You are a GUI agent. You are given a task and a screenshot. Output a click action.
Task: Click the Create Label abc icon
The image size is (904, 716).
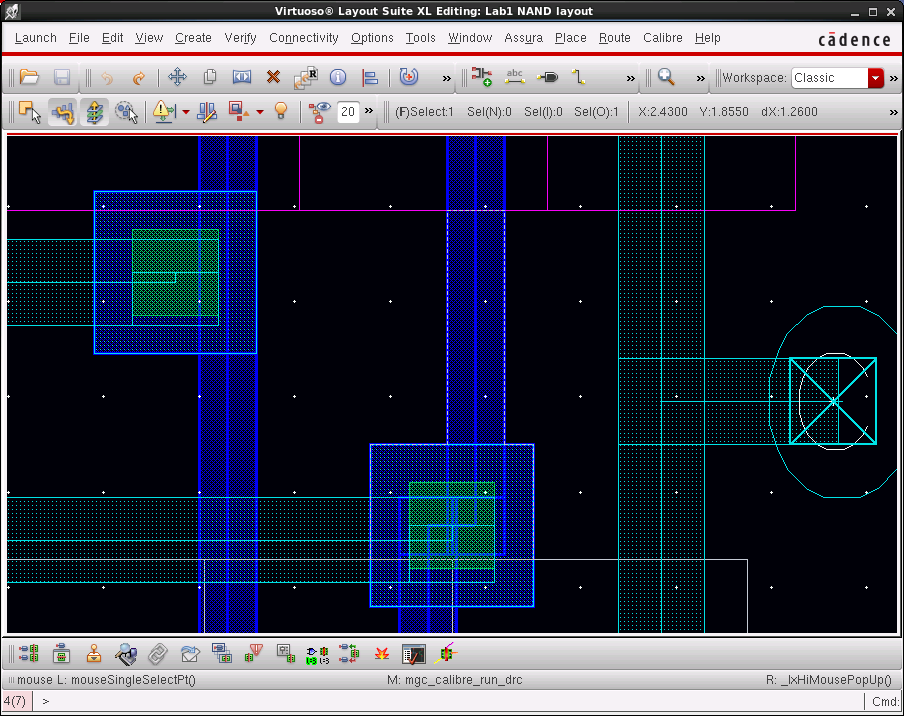[x=514, y=77]
